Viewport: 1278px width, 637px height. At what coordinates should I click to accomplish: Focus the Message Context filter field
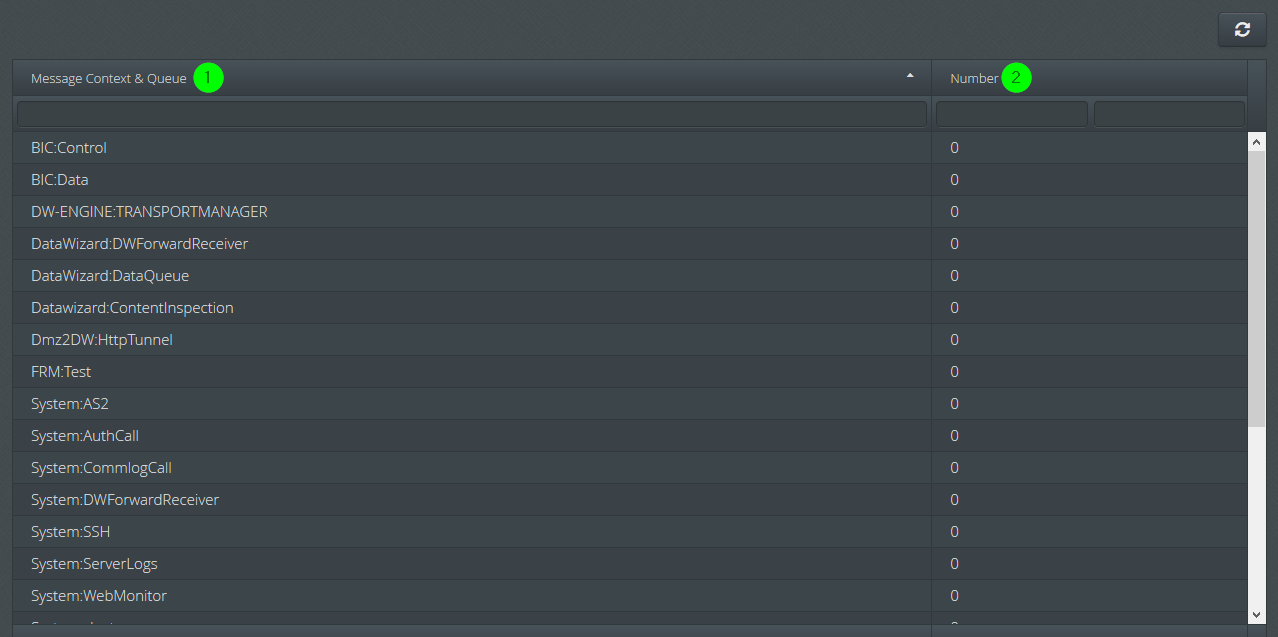[x=472, y=114]
